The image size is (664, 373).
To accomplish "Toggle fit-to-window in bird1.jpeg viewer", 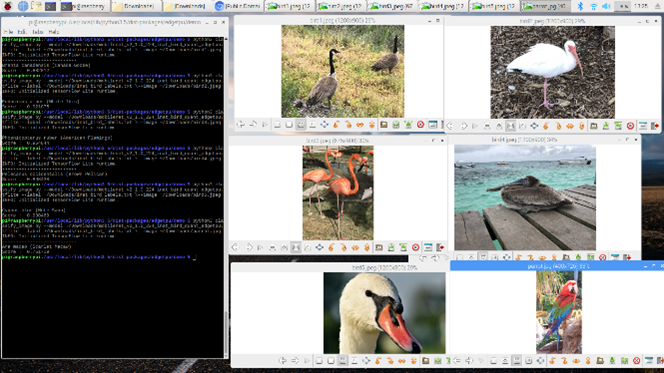I will (301, 124).
